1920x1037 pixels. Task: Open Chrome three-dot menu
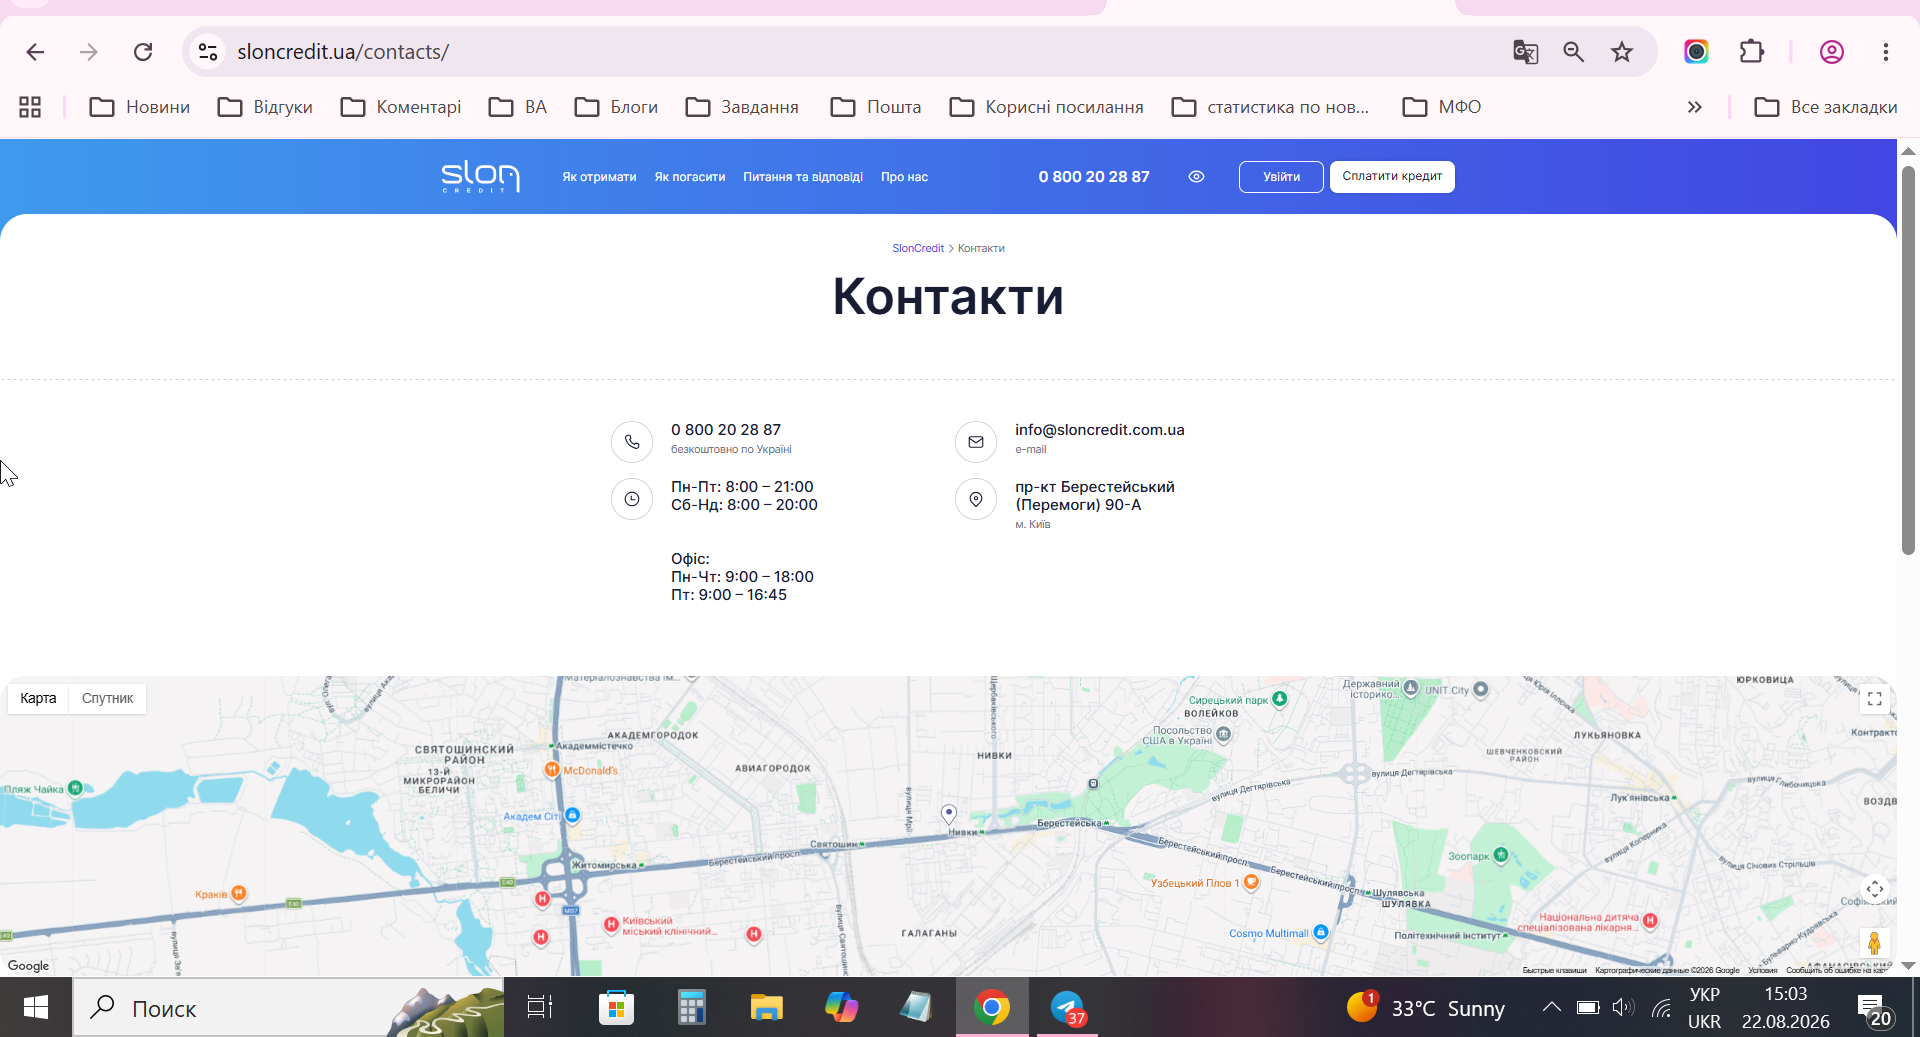1886,52
